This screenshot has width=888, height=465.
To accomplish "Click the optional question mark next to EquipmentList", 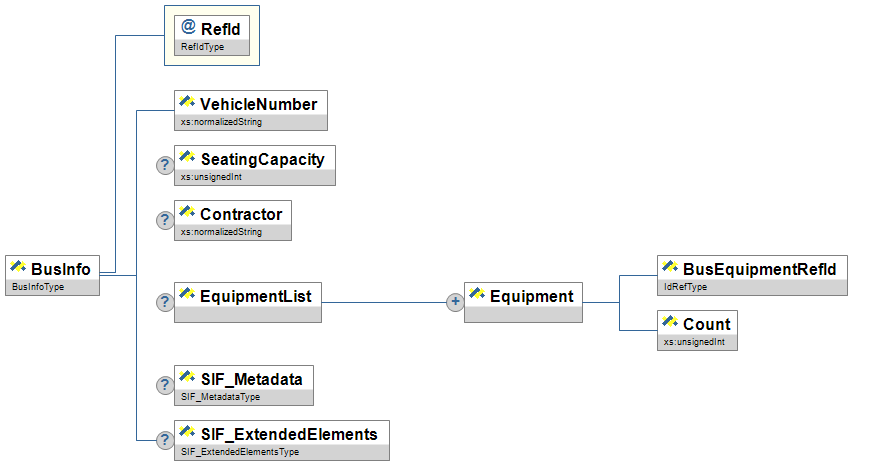I will [x=164, y=303].
